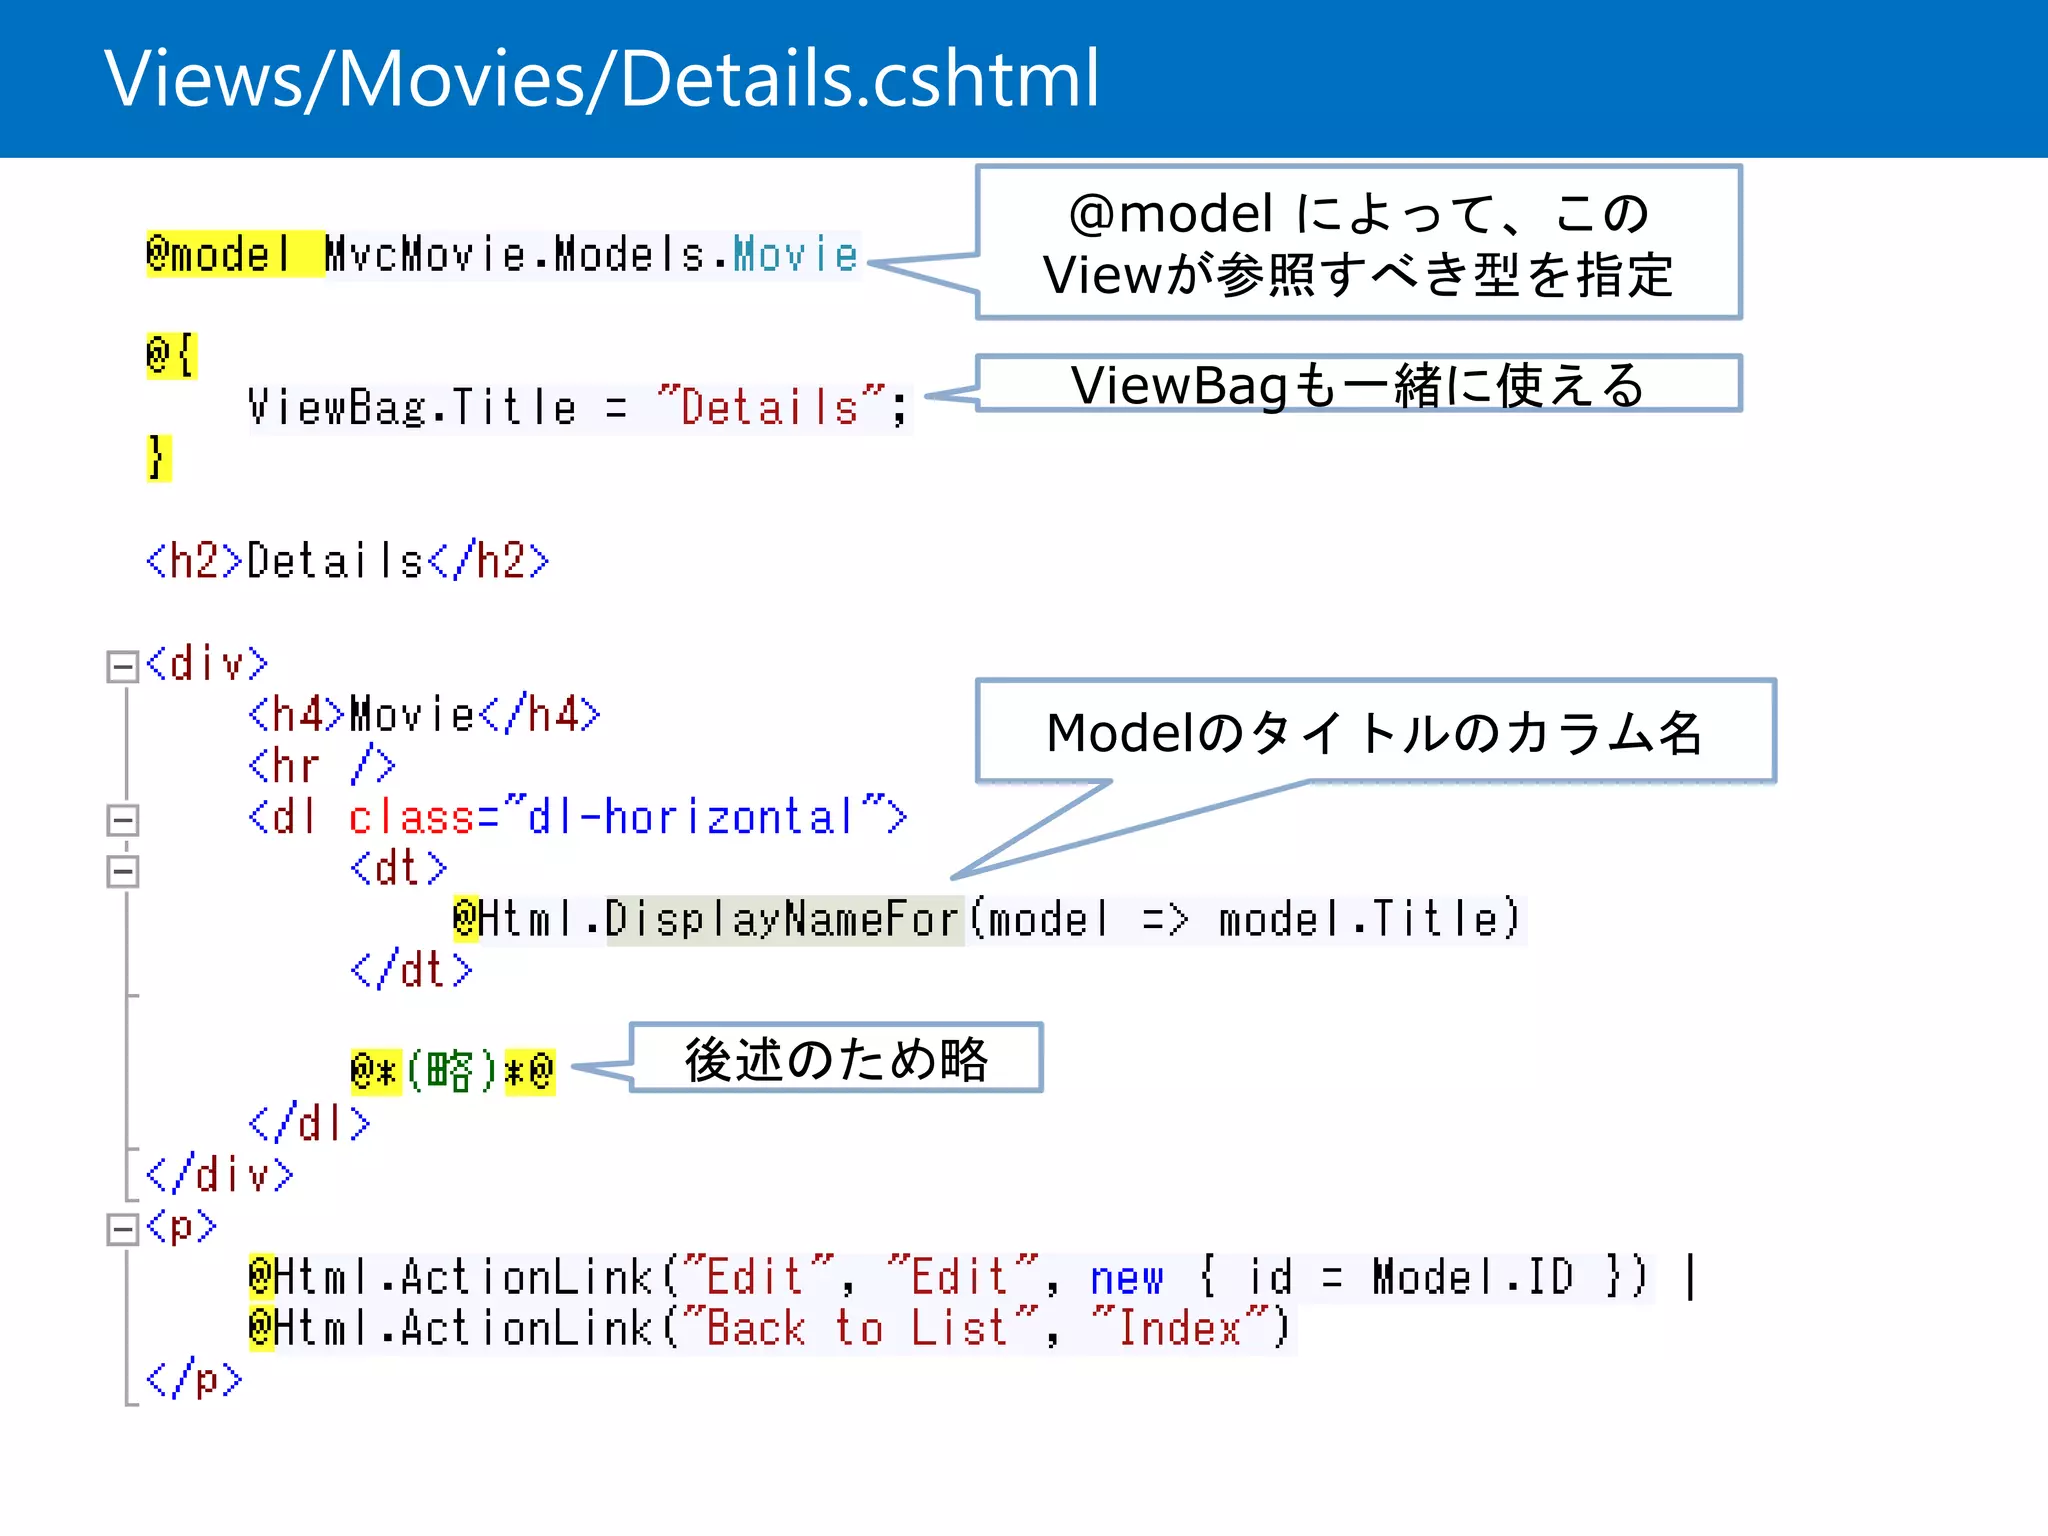Click the closing </dt> tag

[411, 970]
